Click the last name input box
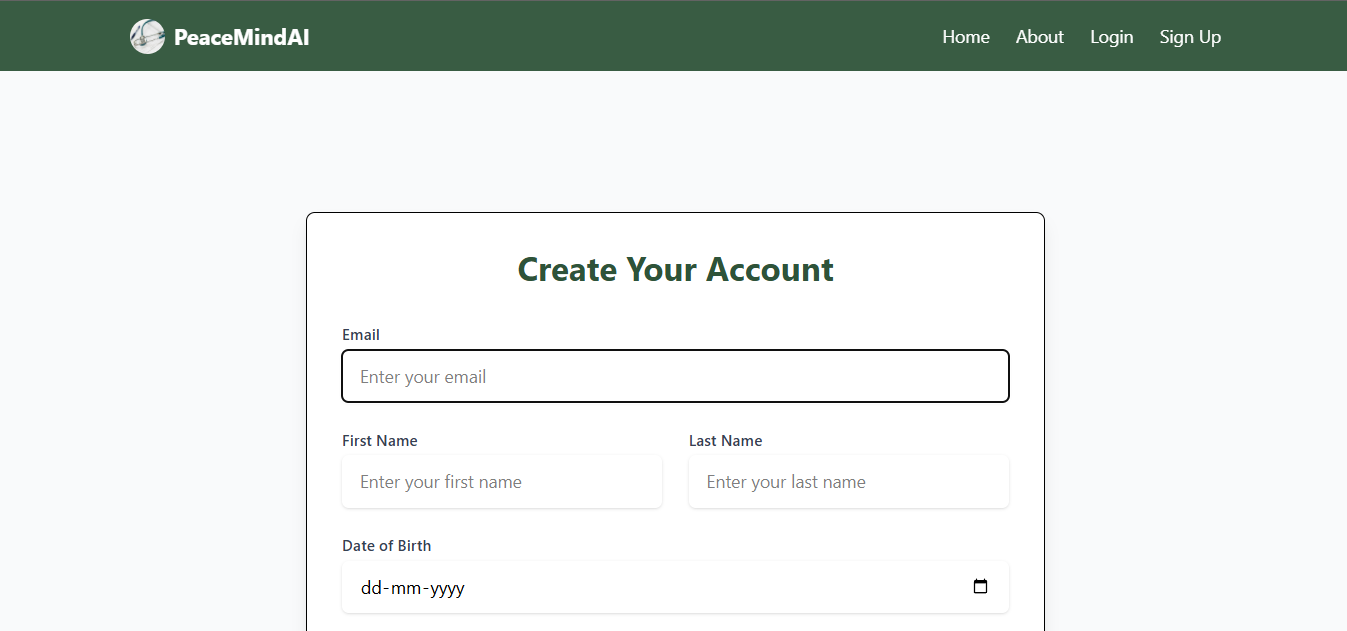The width and height of the screenshot is (1347, 631). pos(848,482)
